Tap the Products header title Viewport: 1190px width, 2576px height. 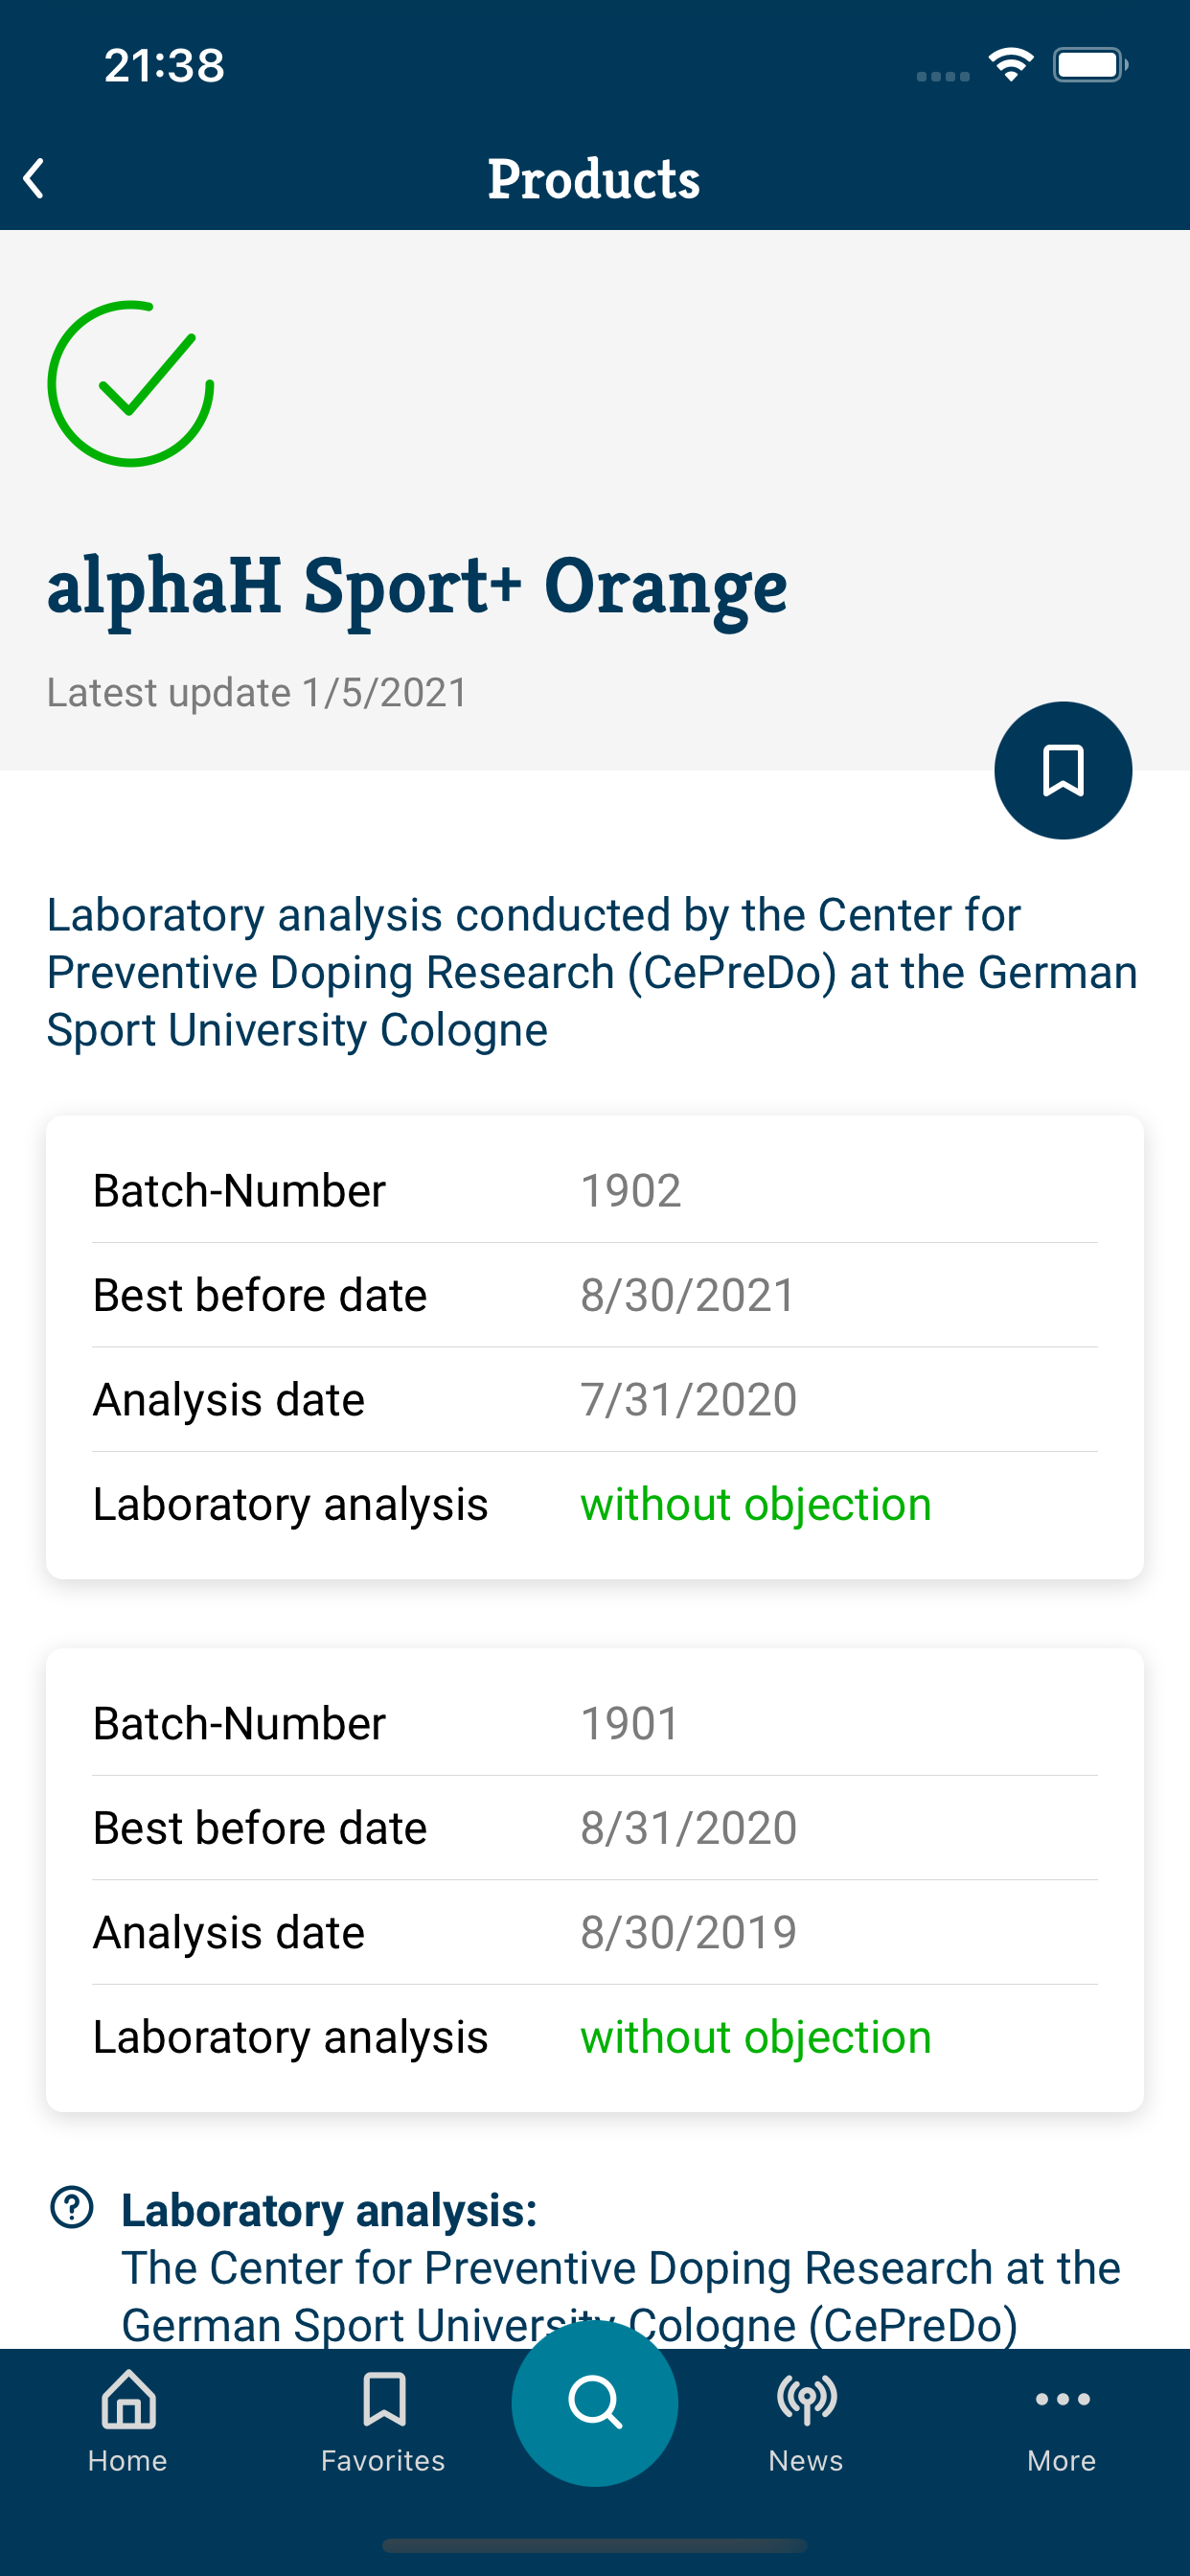594,180
